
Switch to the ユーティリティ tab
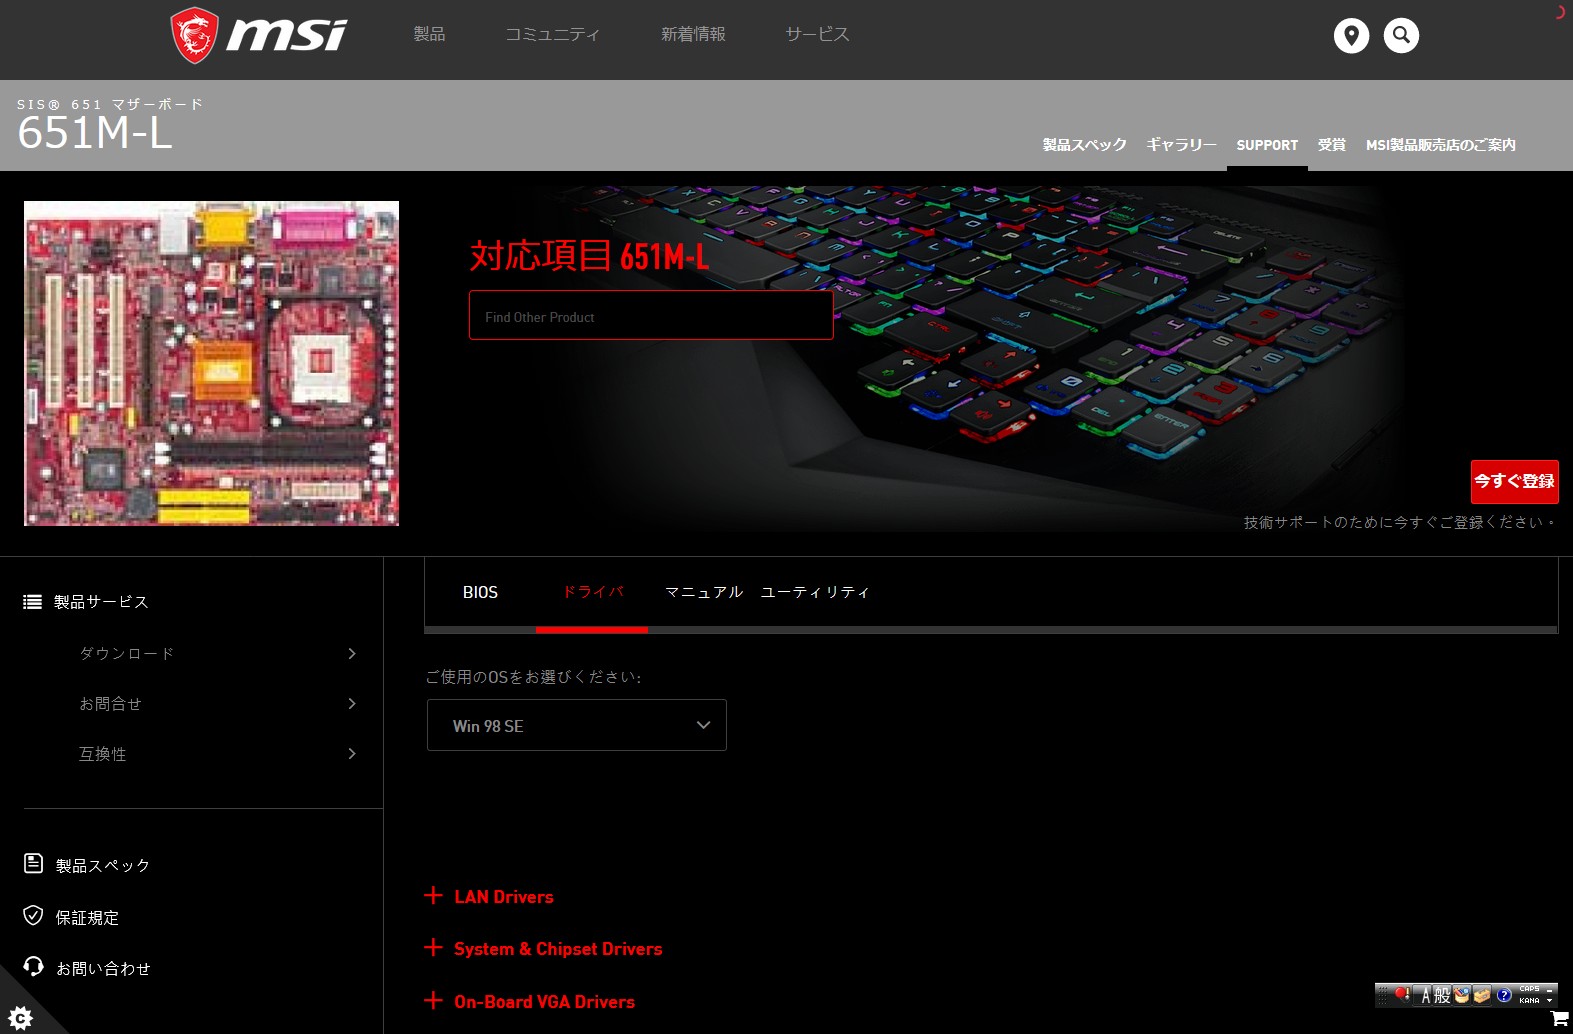click(x=815, y=592)
